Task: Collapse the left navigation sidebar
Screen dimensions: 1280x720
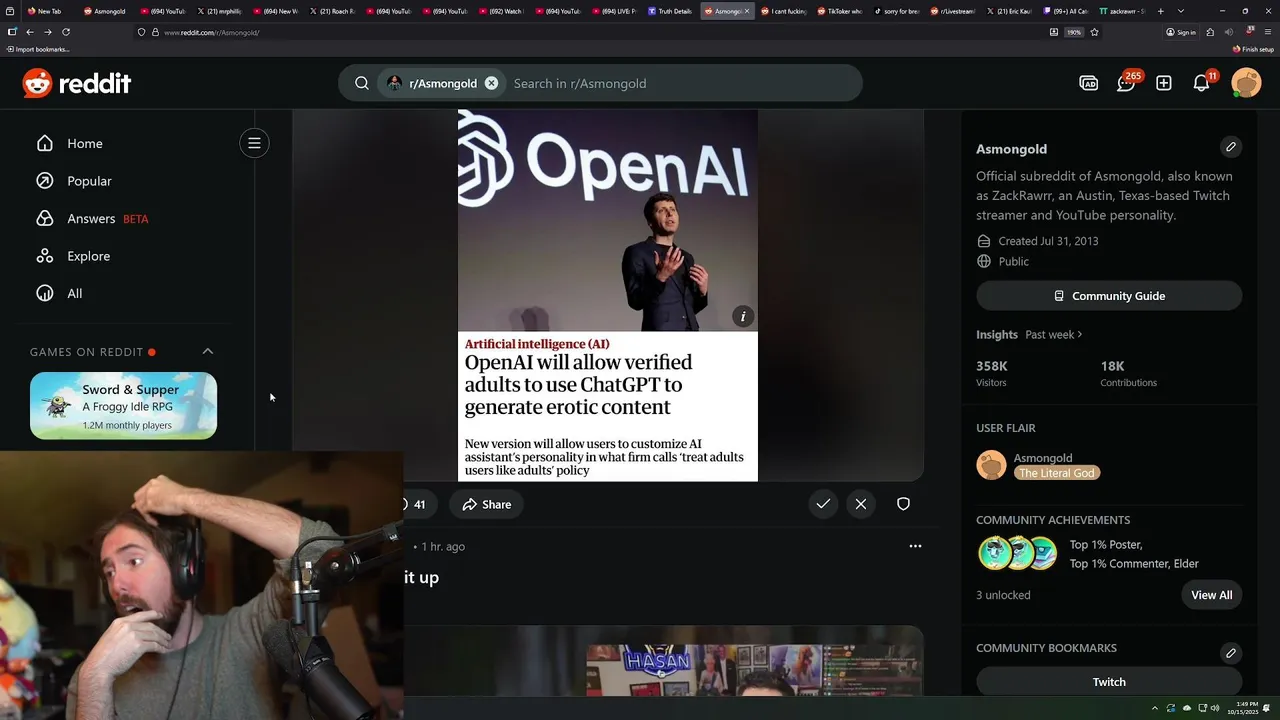Action: [x=254, y=143]
